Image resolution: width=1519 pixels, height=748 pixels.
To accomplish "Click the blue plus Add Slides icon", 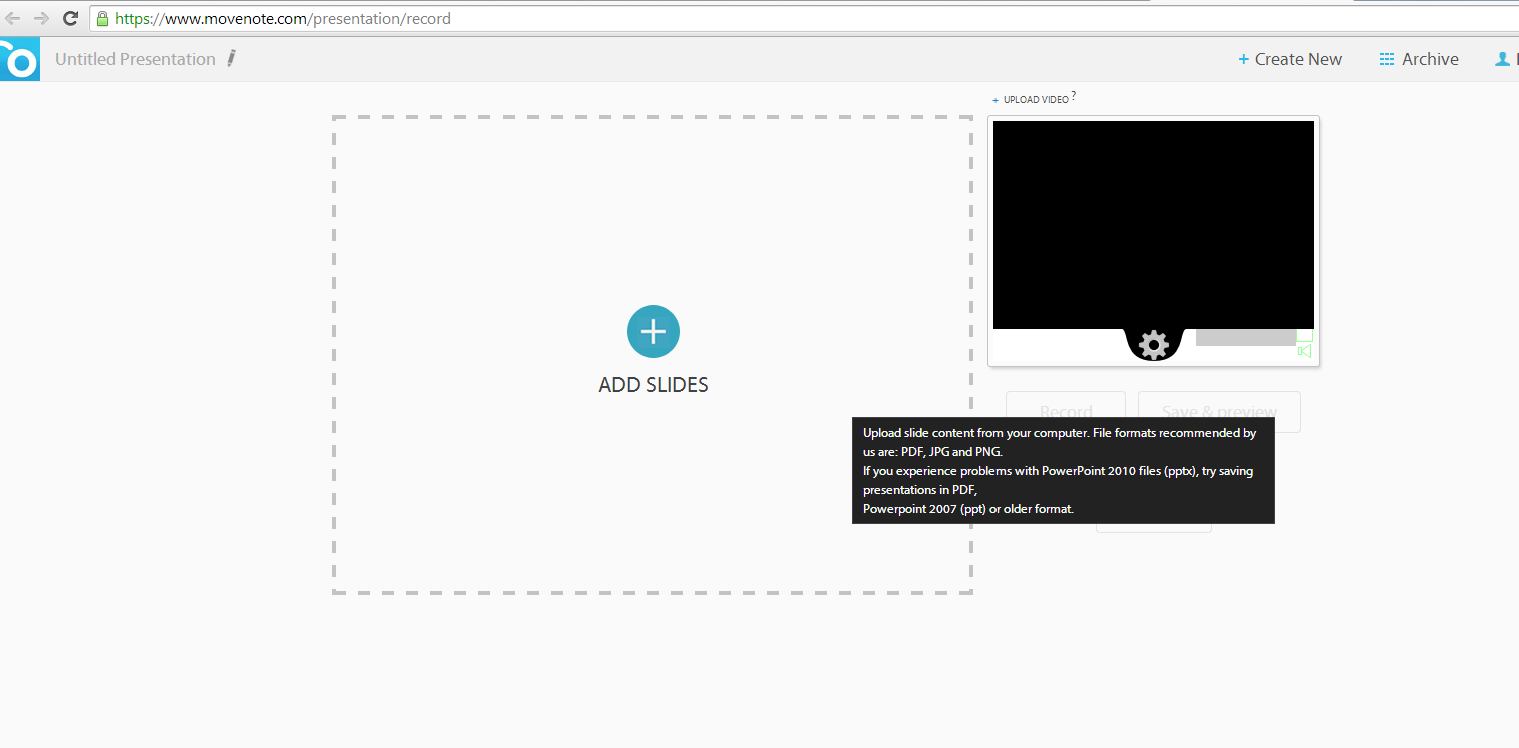I will point(653,331).
